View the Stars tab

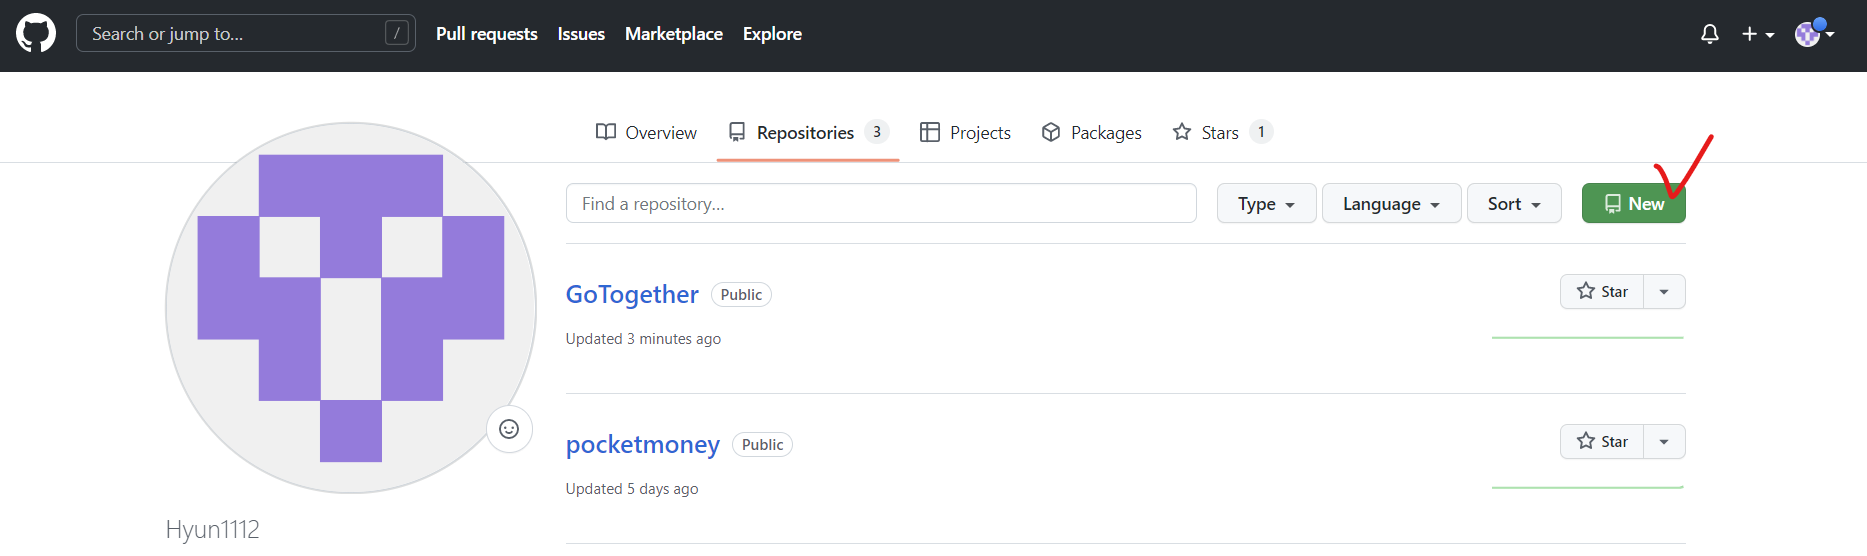[1222, 132]
